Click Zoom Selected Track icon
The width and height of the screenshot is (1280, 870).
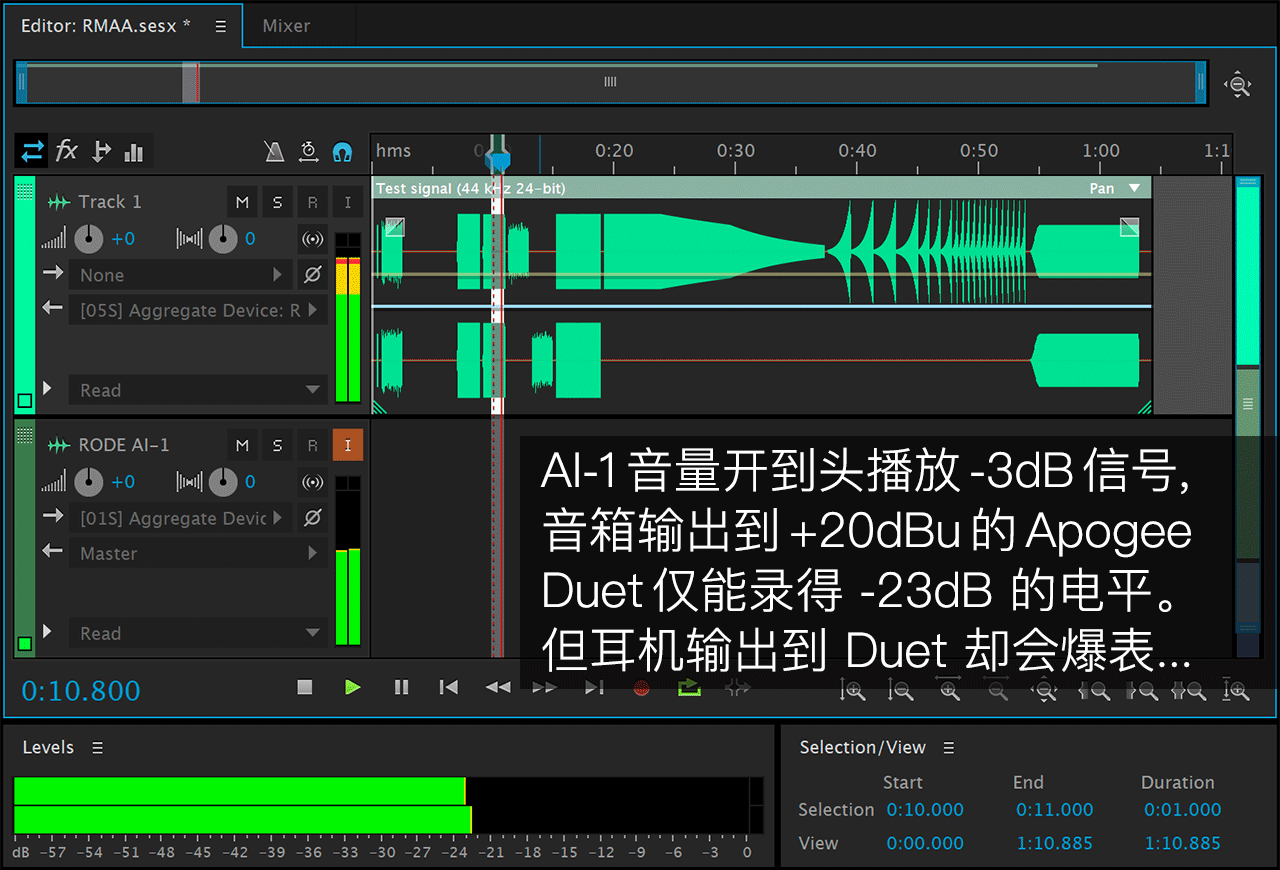[x=1238, y=689]
